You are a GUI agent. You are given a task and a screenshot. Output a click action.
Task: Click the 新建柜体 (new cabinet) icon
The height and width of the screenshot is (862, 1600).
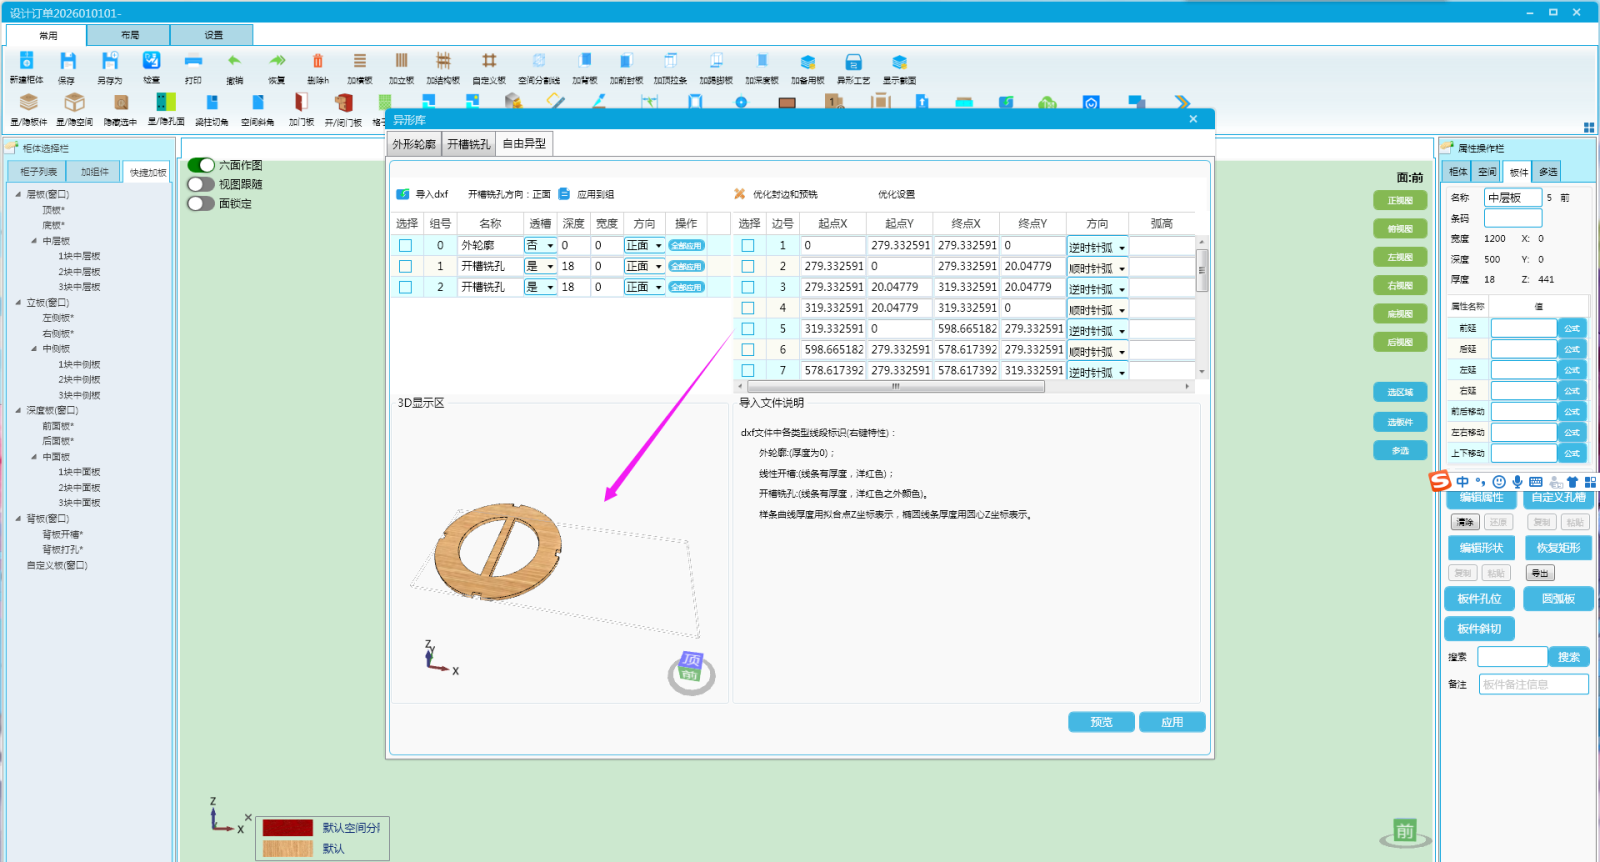tap(27, 62)
